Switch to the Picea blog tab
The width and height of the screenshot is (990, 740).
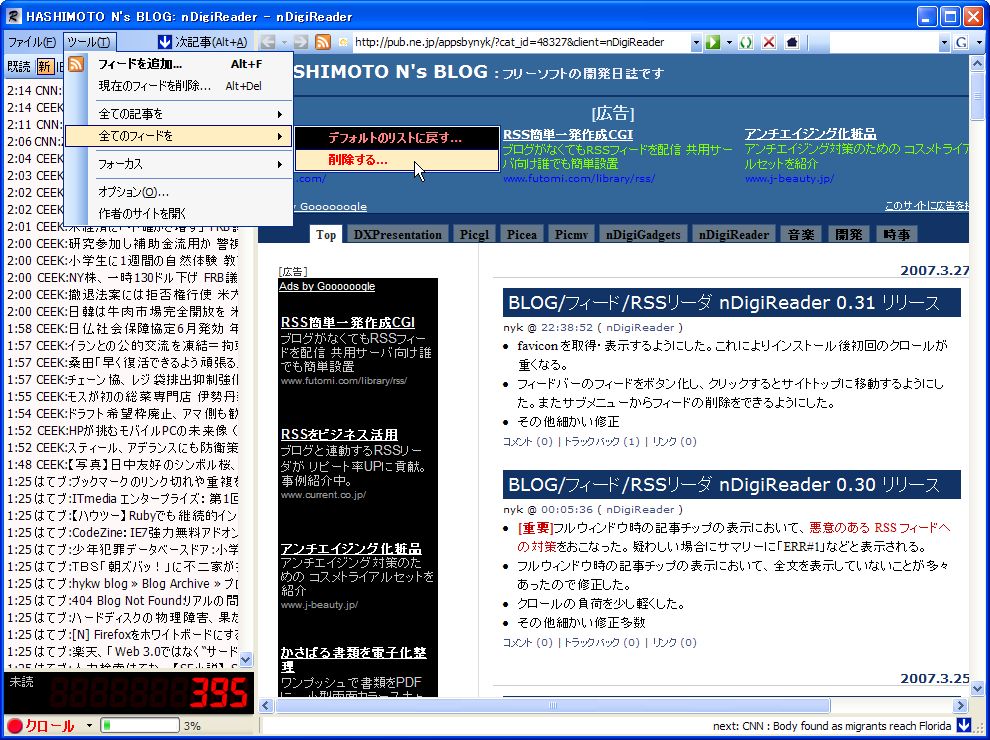coord(522,234)
